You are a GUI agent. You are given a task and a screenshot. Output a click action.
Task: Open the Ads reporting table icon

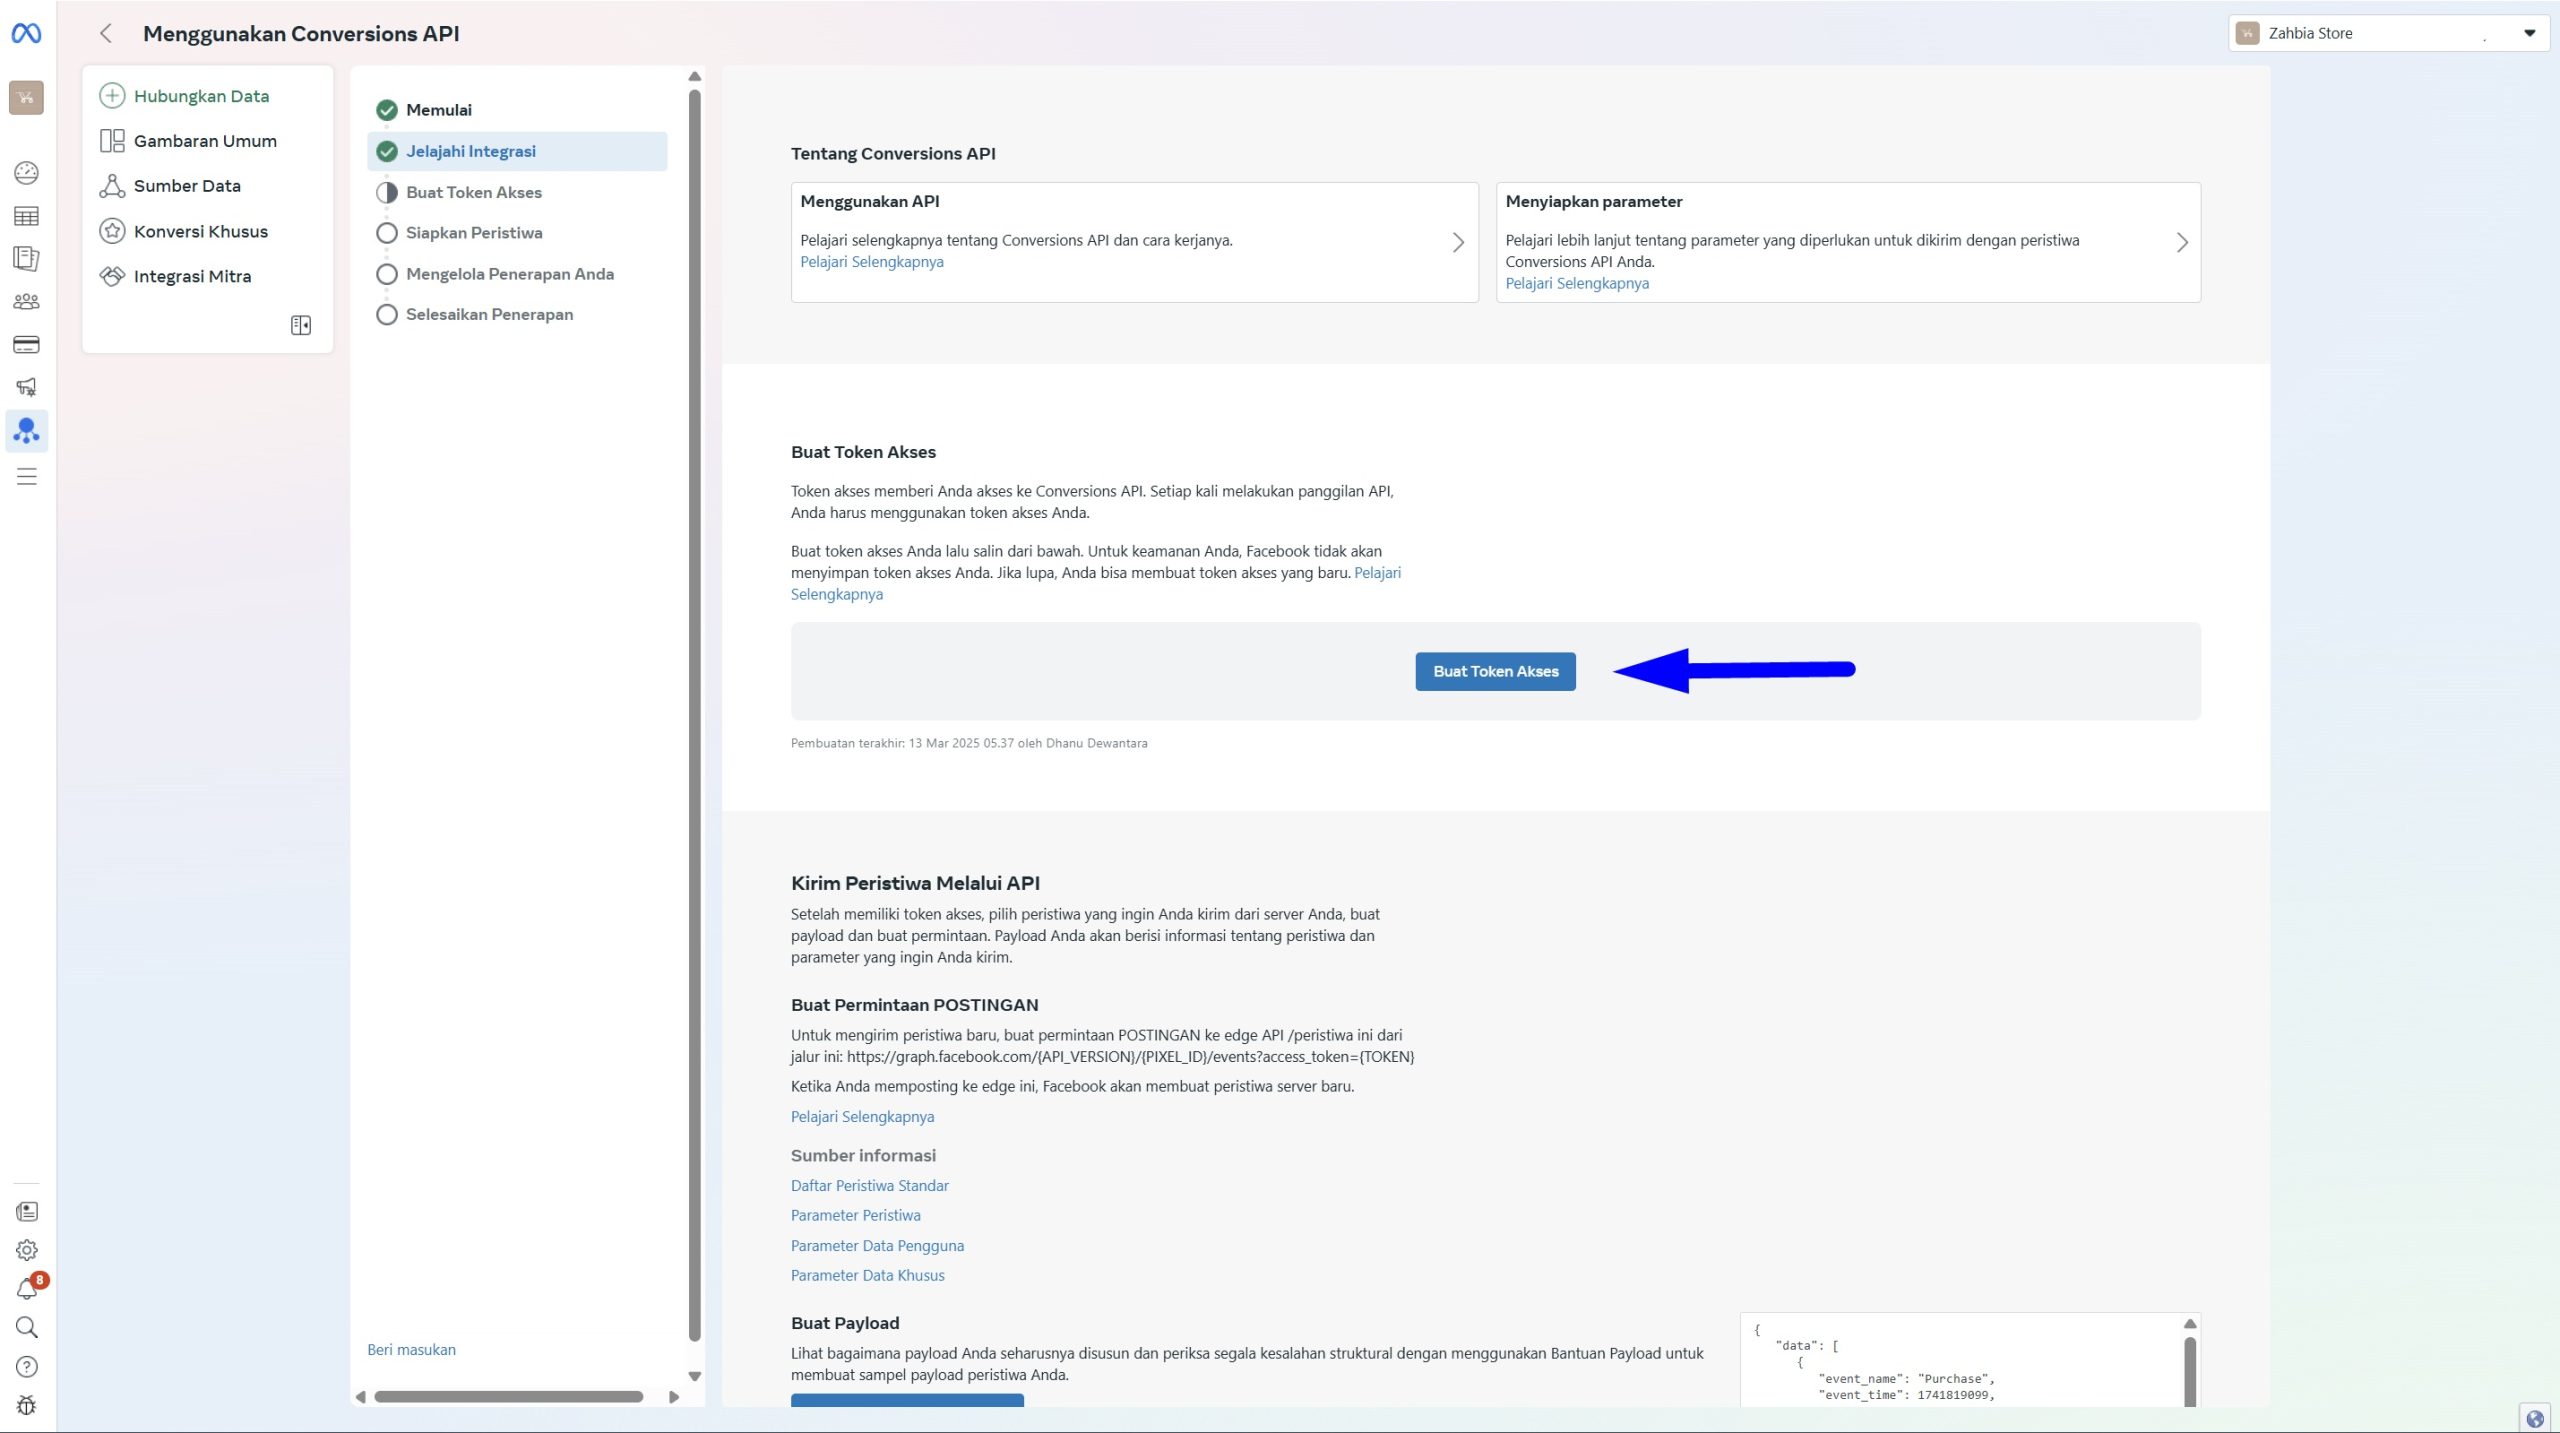(x=27, y=216)
